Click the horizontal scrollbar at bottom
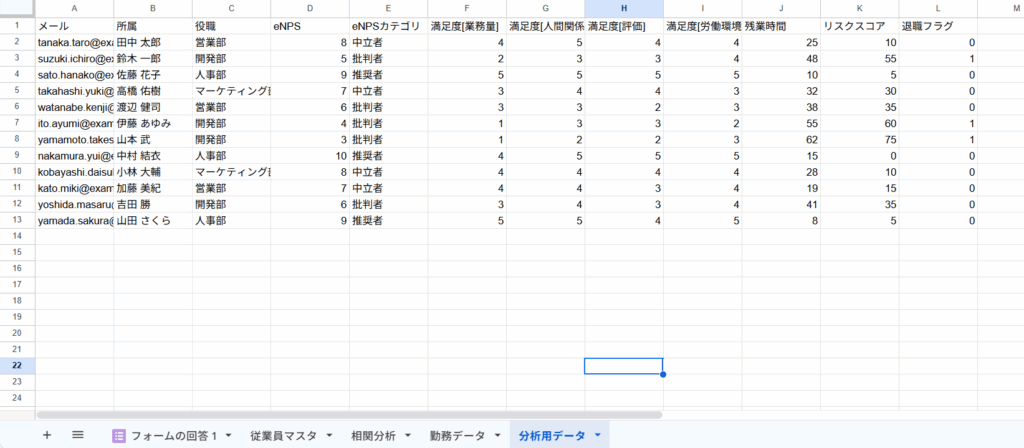The height and width of the screenshot is (448, 1024). tap(348, 414)
